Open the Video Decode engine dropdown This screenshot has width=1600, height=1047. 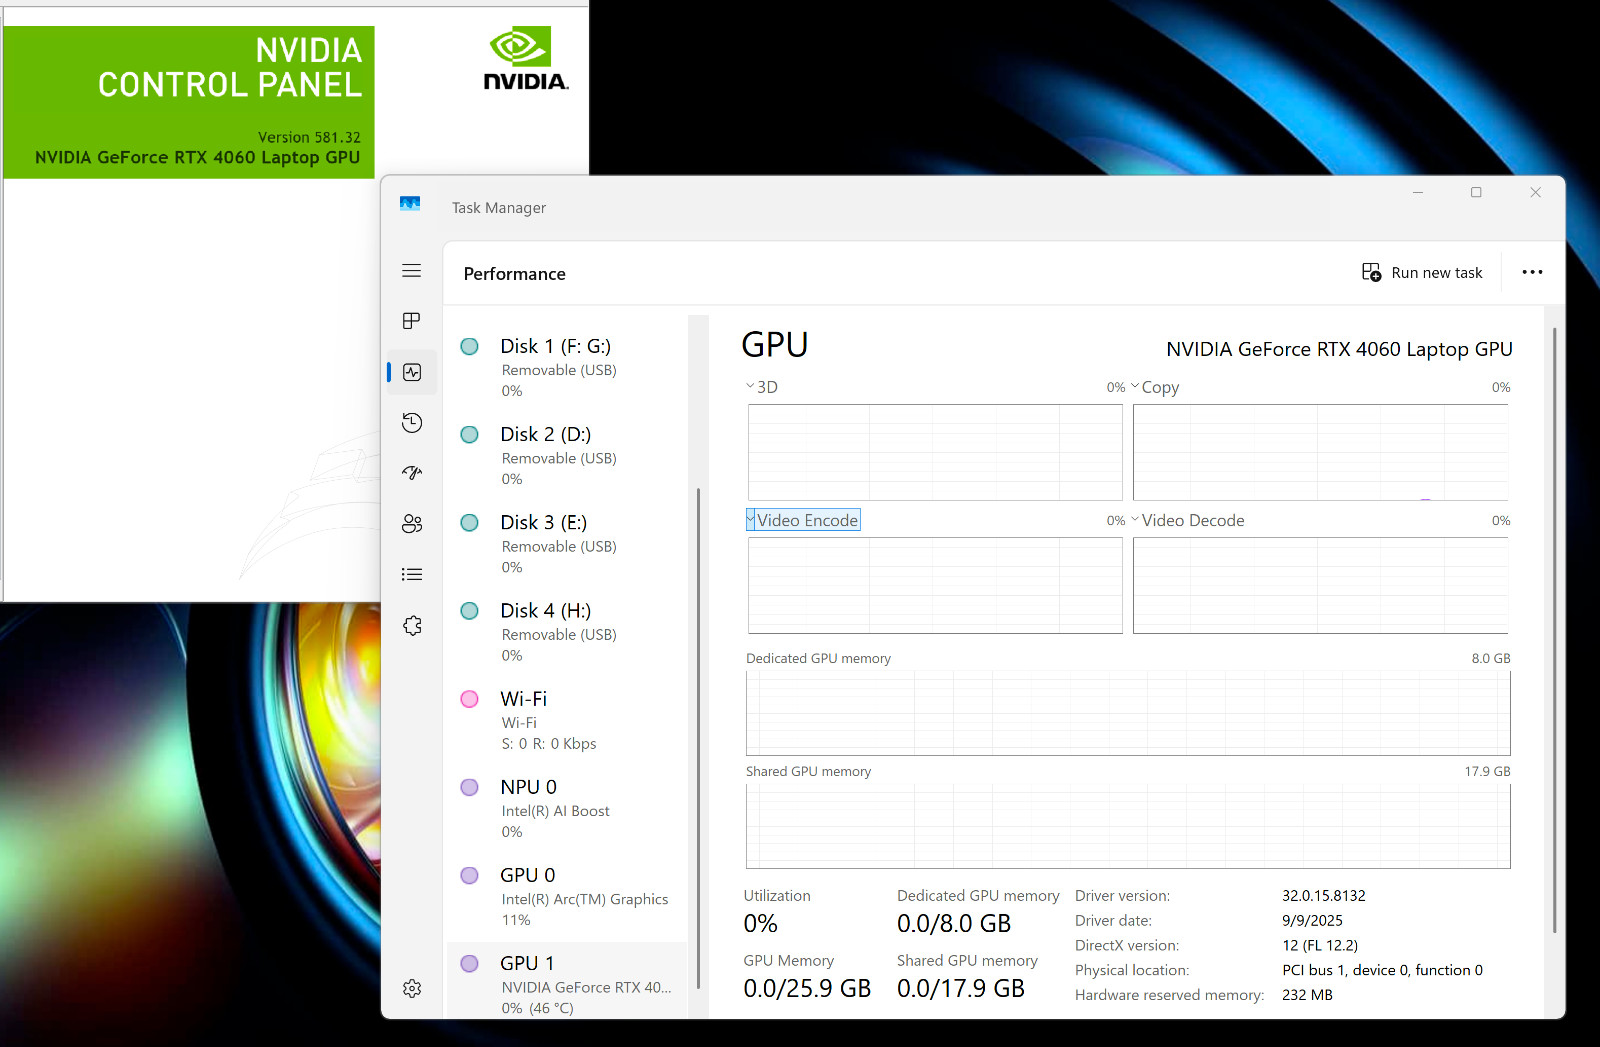tap(1188, 520)
